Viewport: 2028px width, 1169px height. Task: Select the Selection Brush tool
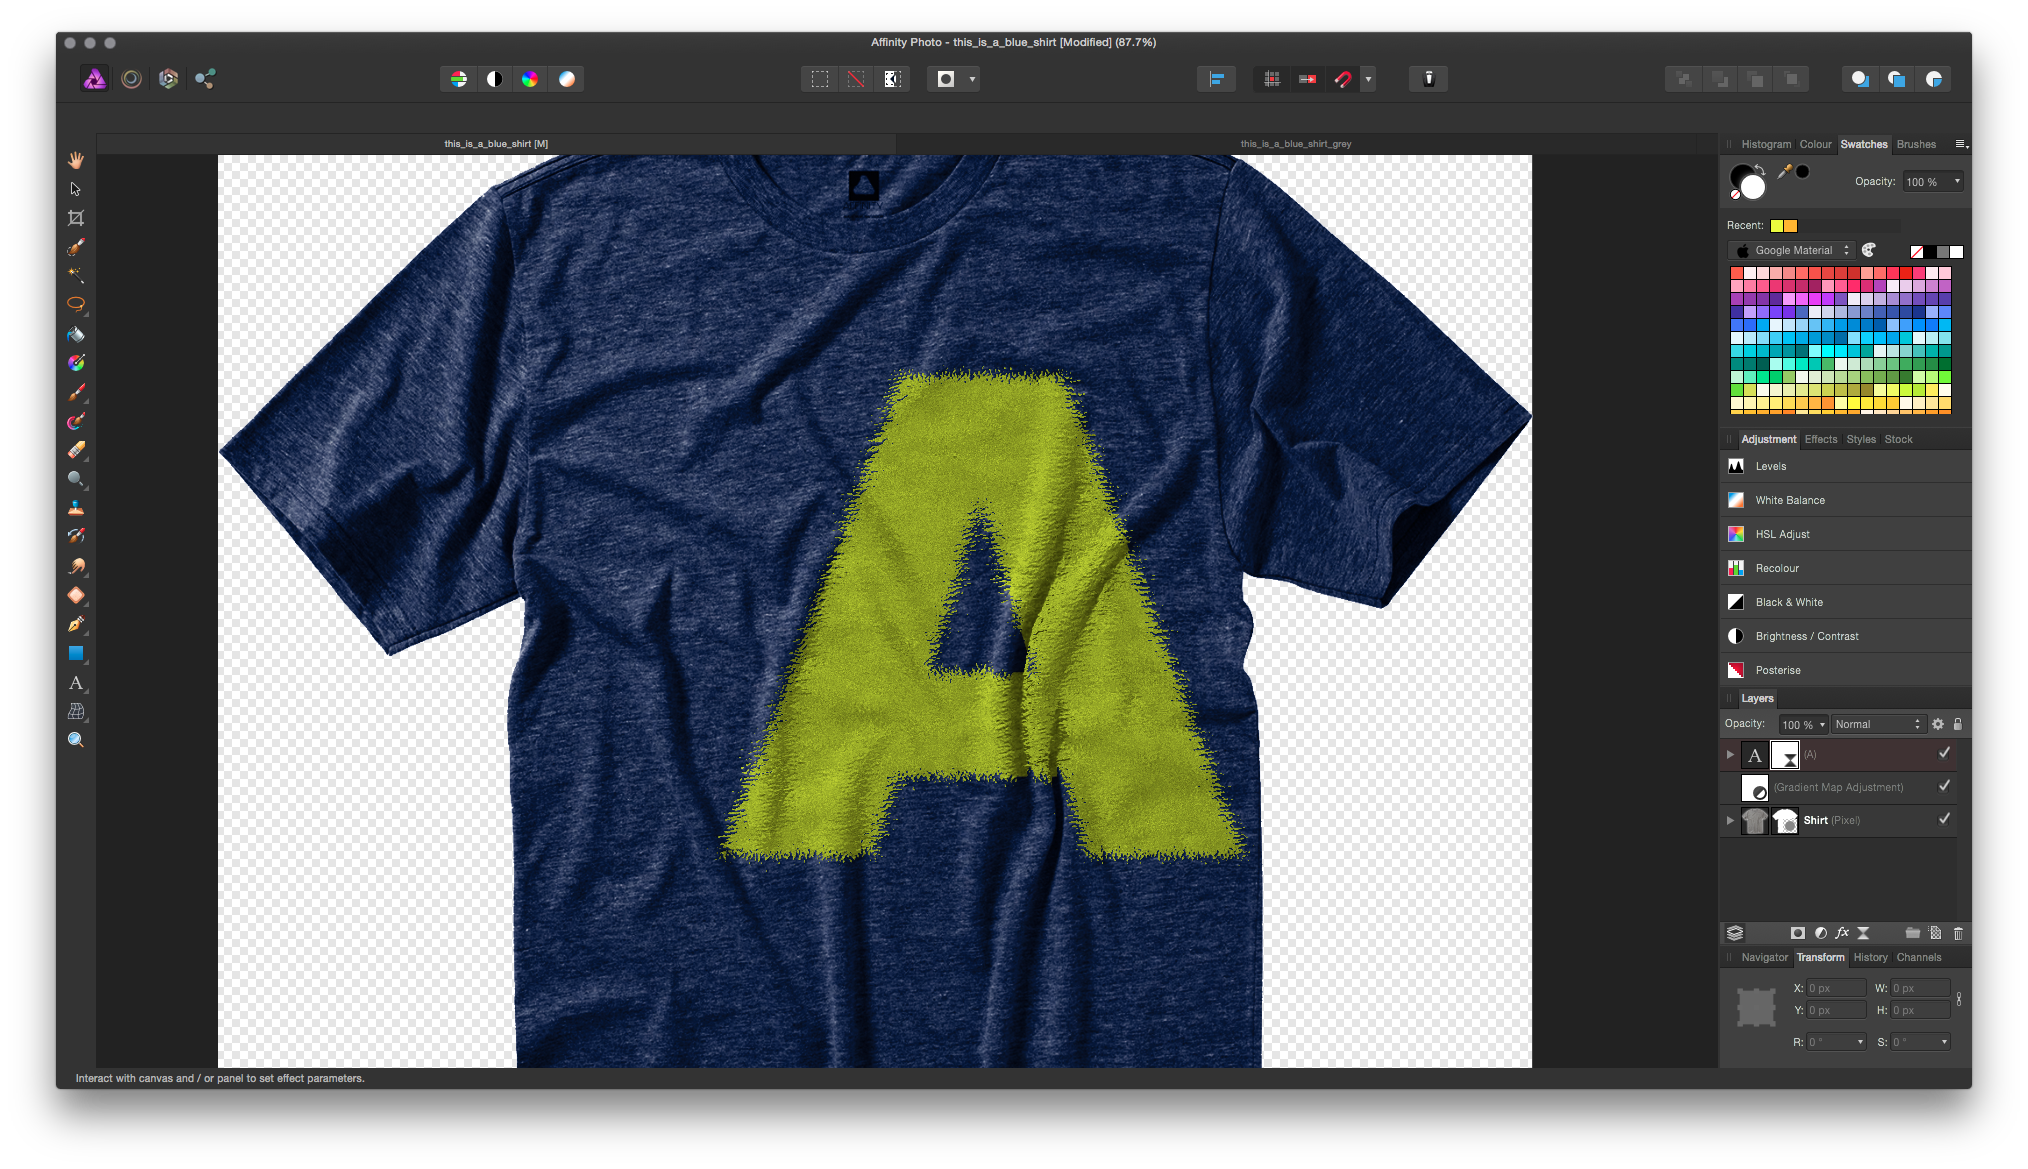click(x=76, y=247)
